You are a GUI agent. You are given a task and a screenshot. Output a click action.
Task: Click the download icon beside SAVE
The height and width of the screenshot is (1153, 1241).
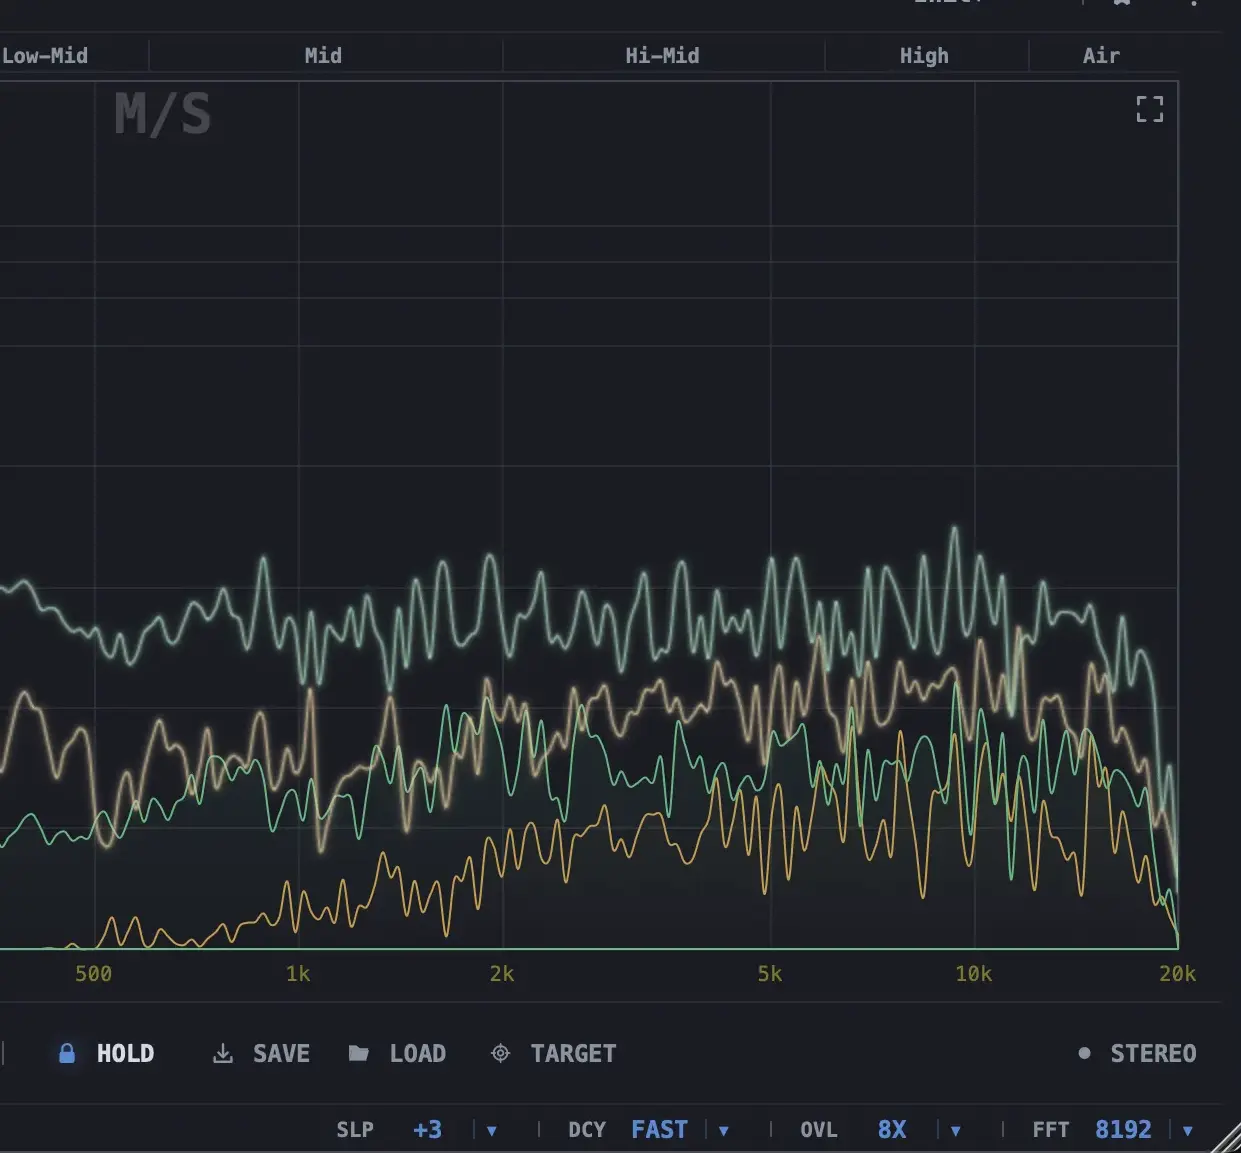222,1053
